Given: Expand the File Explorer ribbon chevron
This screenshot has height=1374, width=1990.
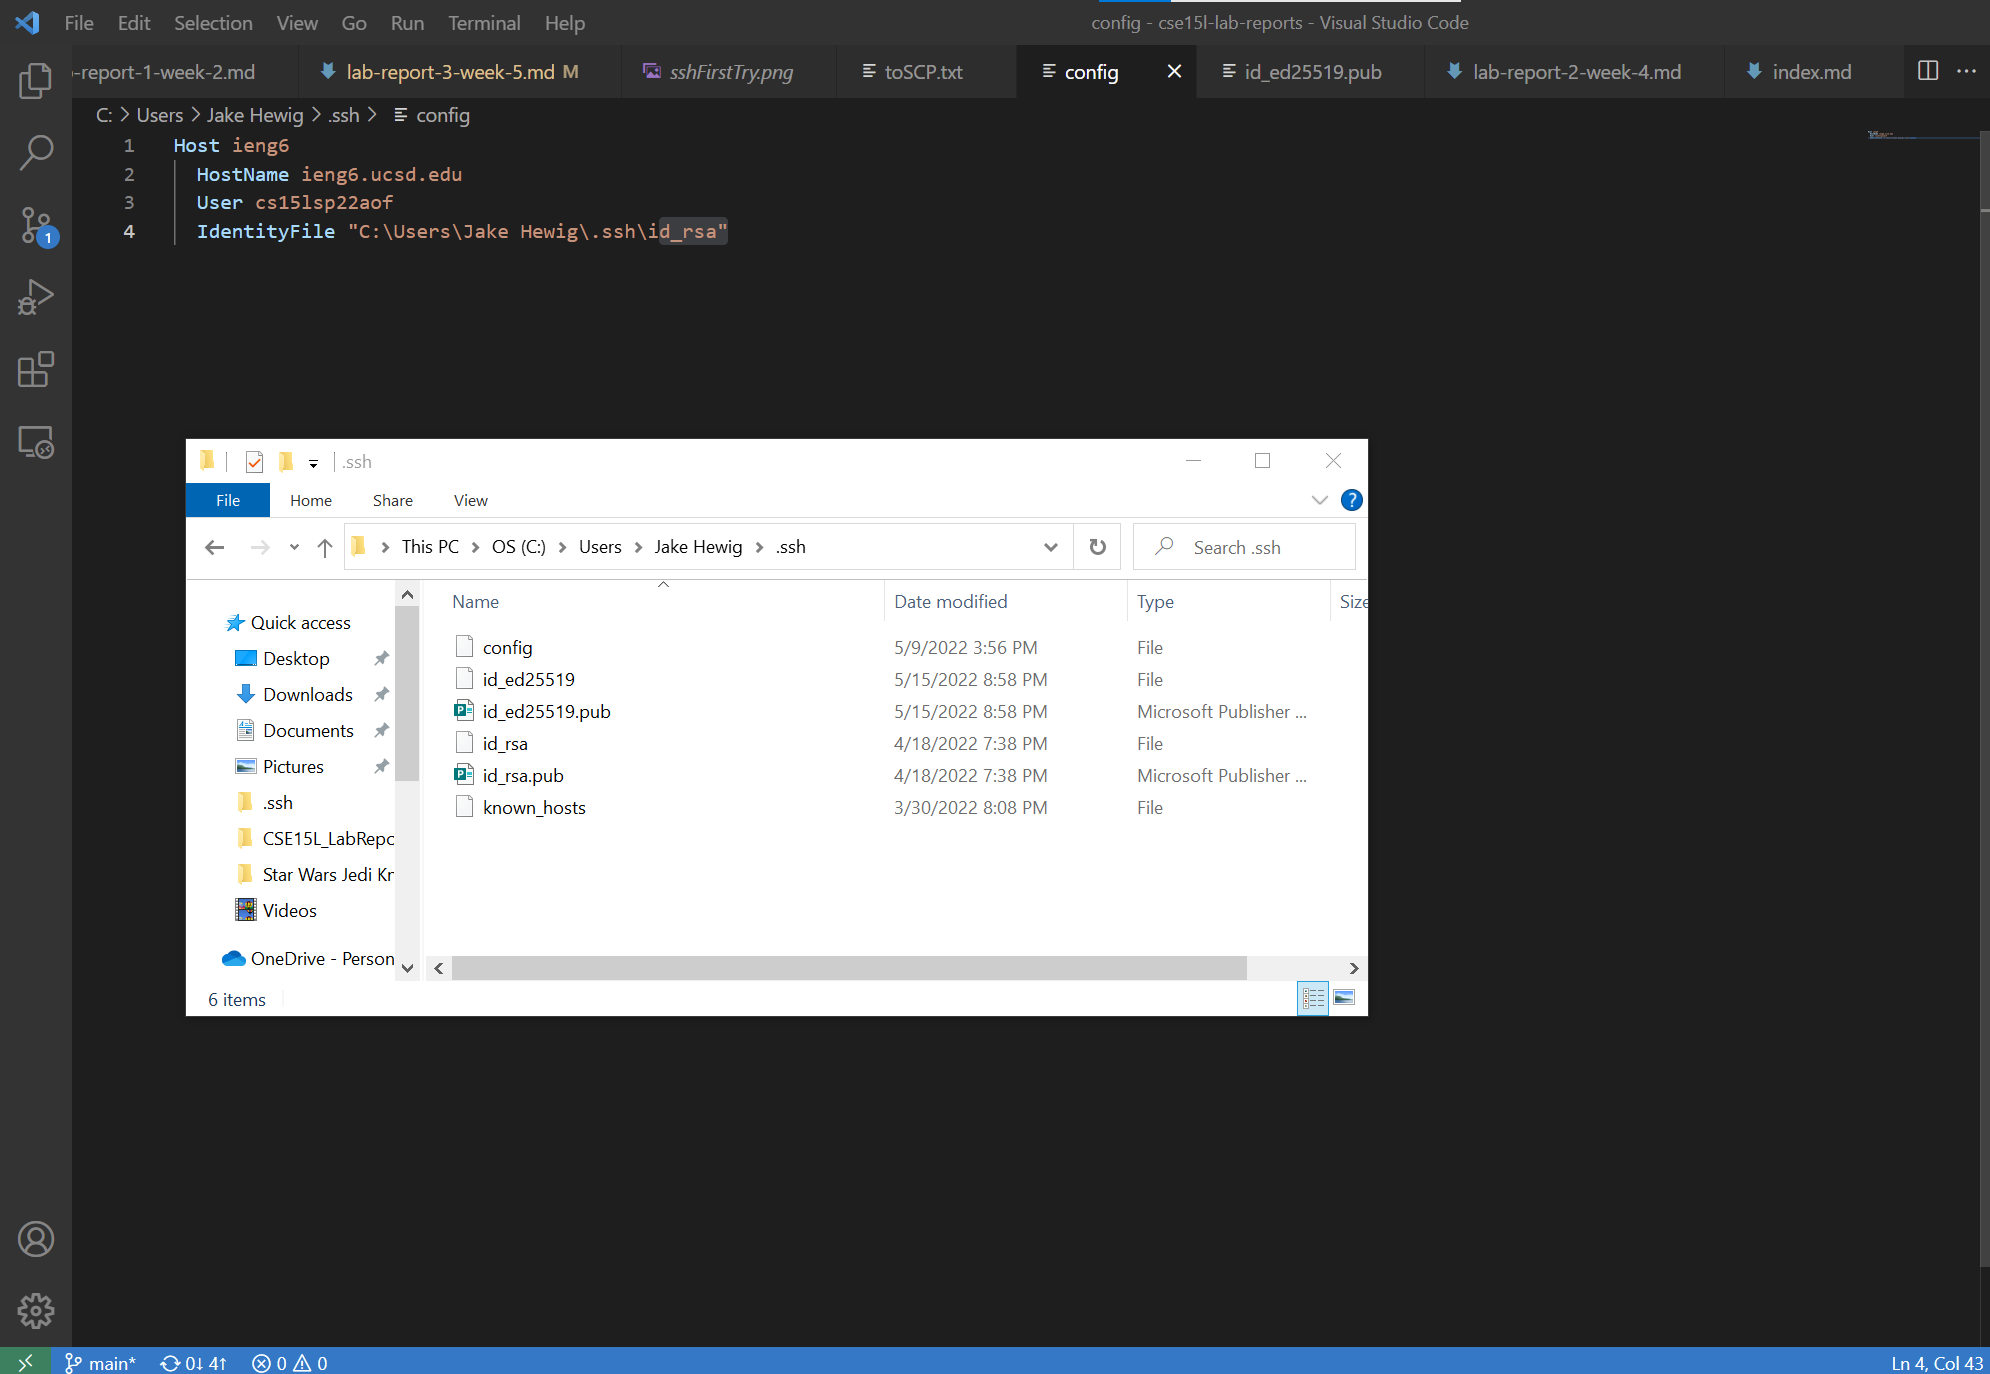Looking at the screenshot, I should tap(1319, 500).
